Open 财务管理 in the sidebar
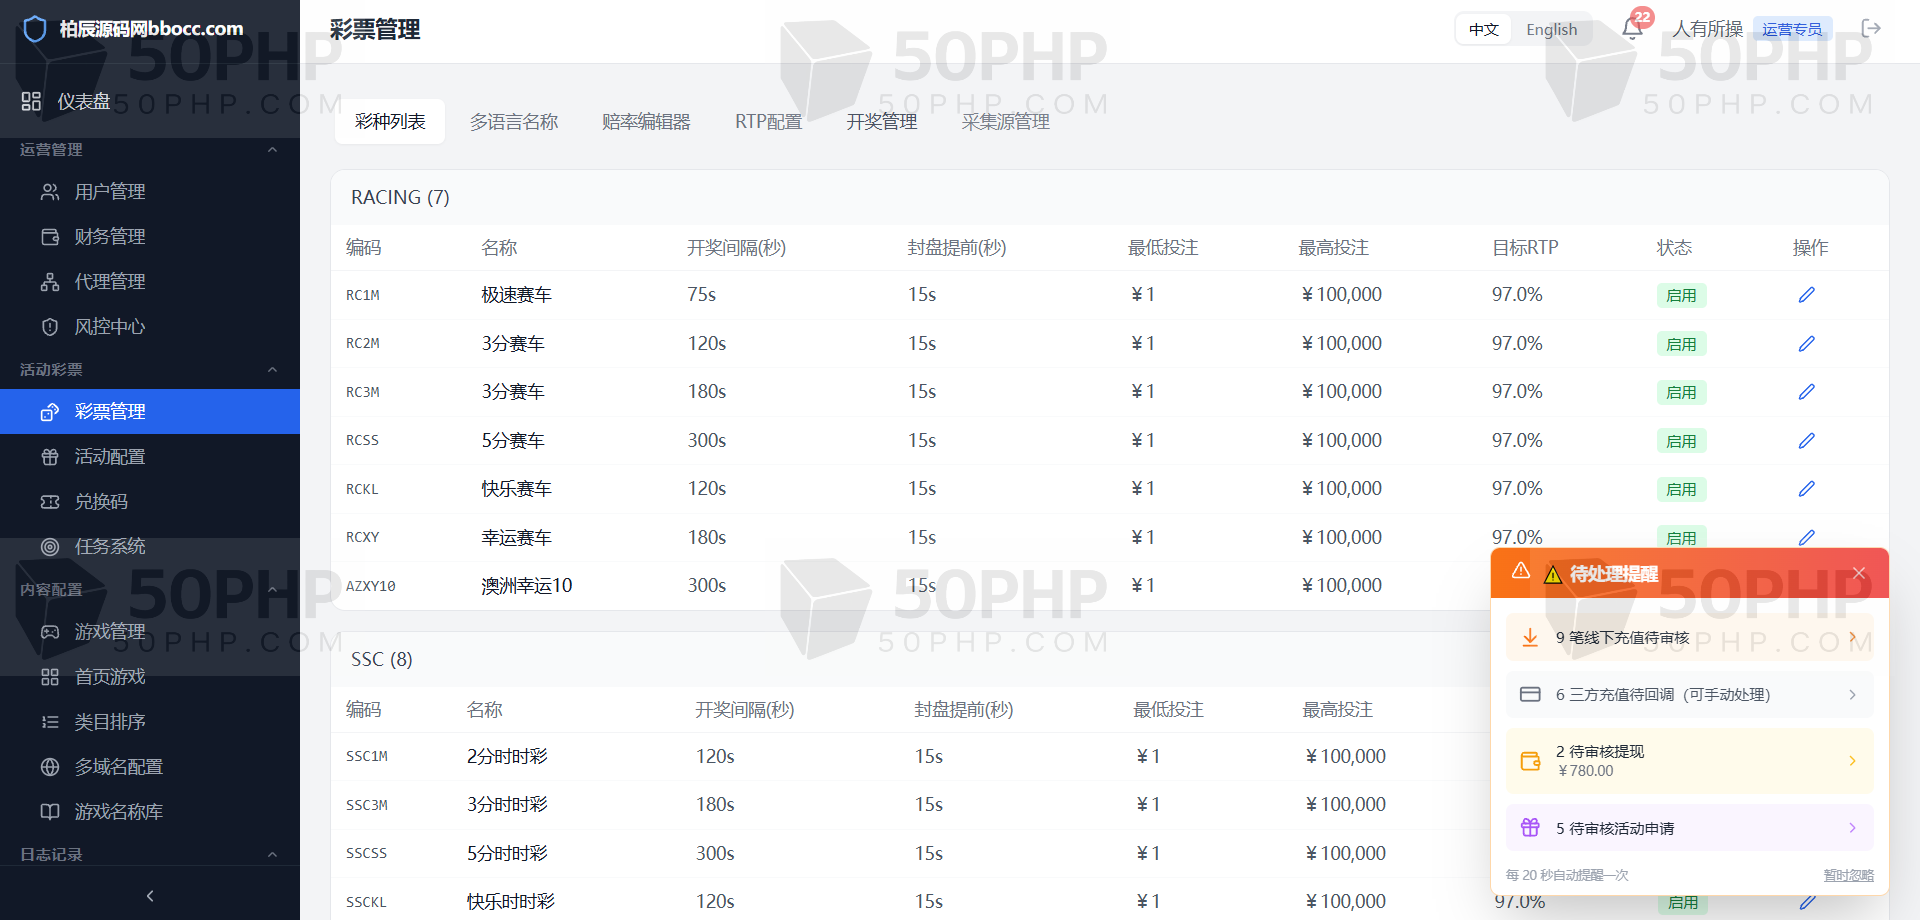 pos(150,236)
